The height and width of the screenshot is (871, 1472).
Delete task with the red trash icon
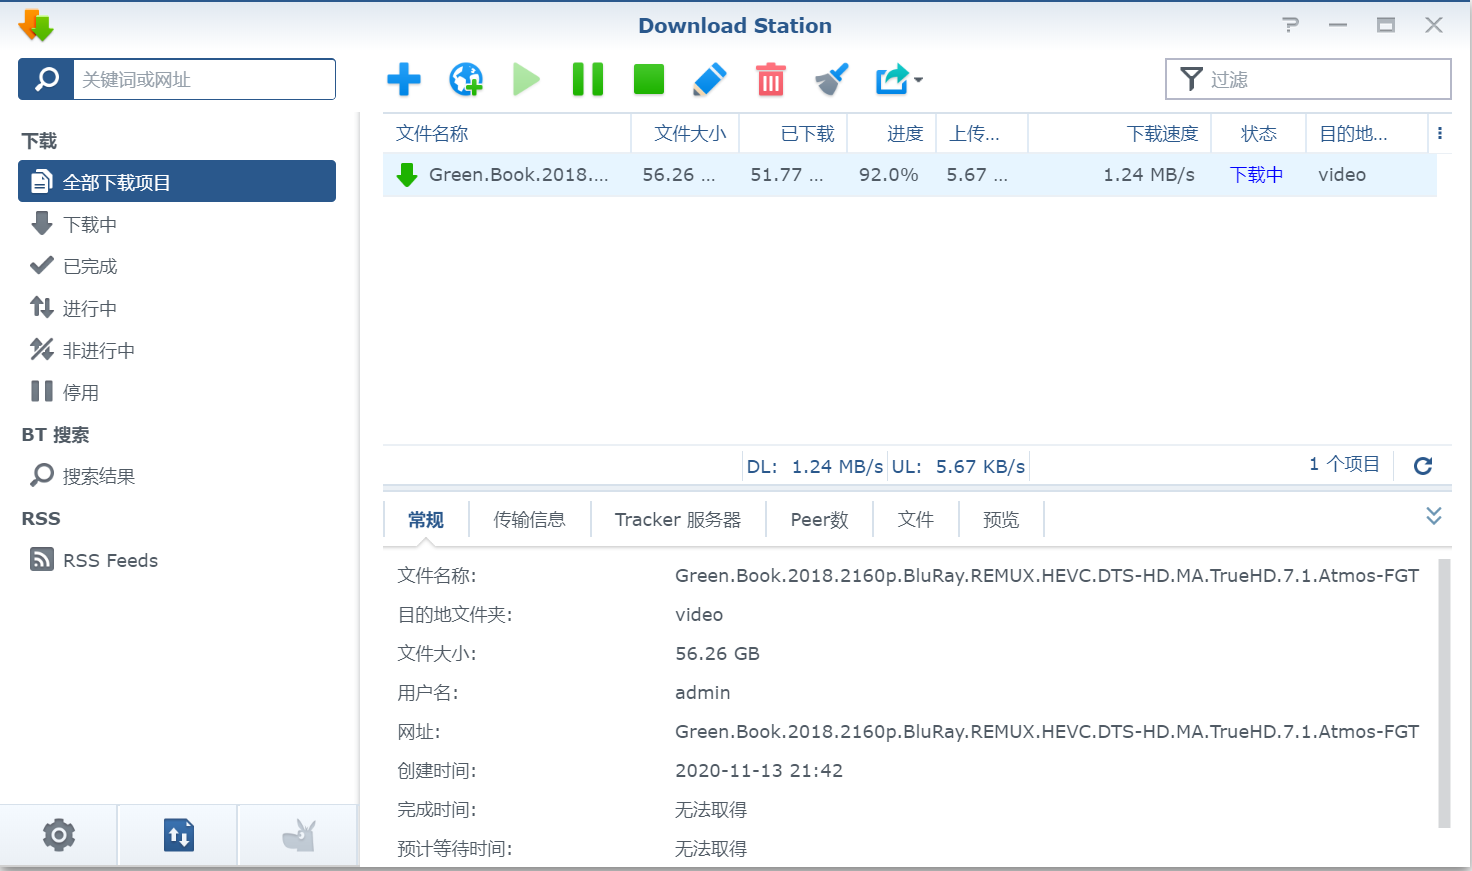(770, 79)
